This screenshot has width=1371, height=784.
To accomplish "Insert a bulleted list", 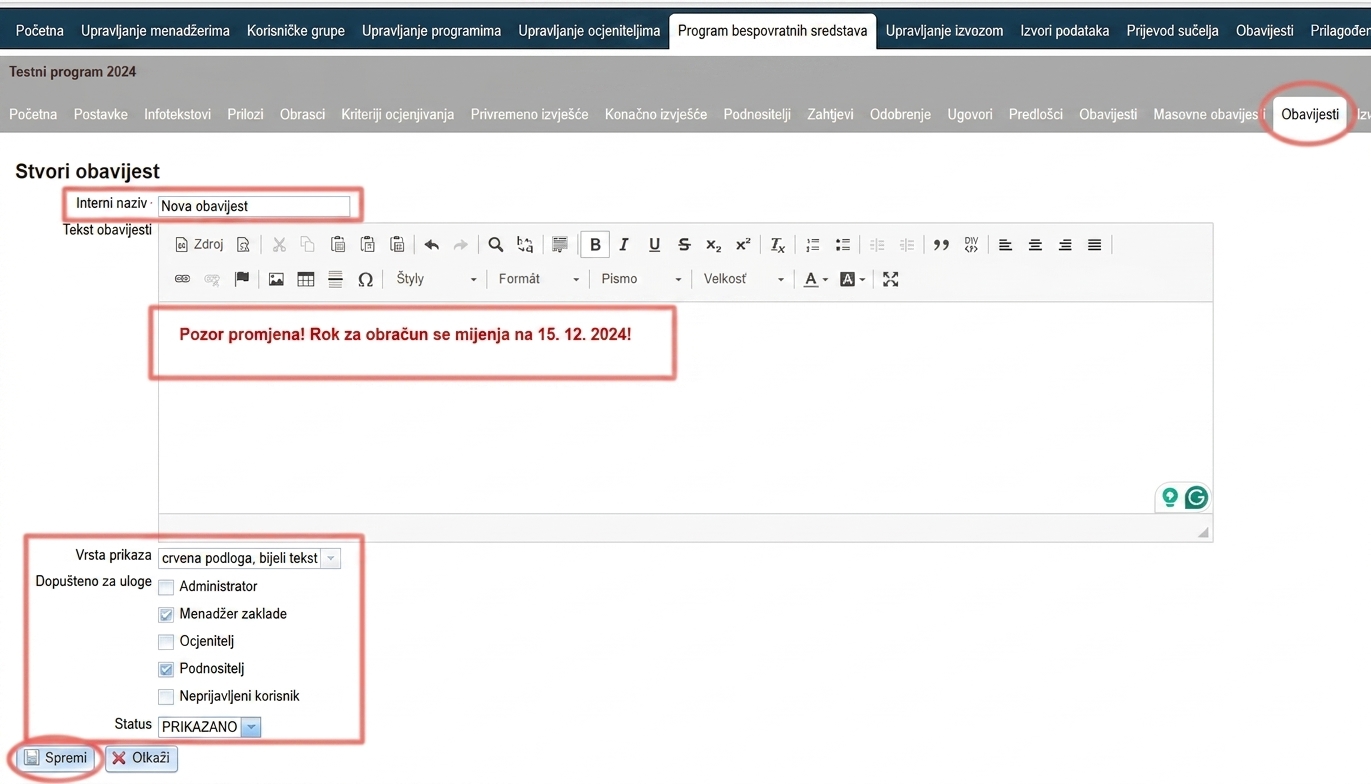I will [x=842, y=244].
